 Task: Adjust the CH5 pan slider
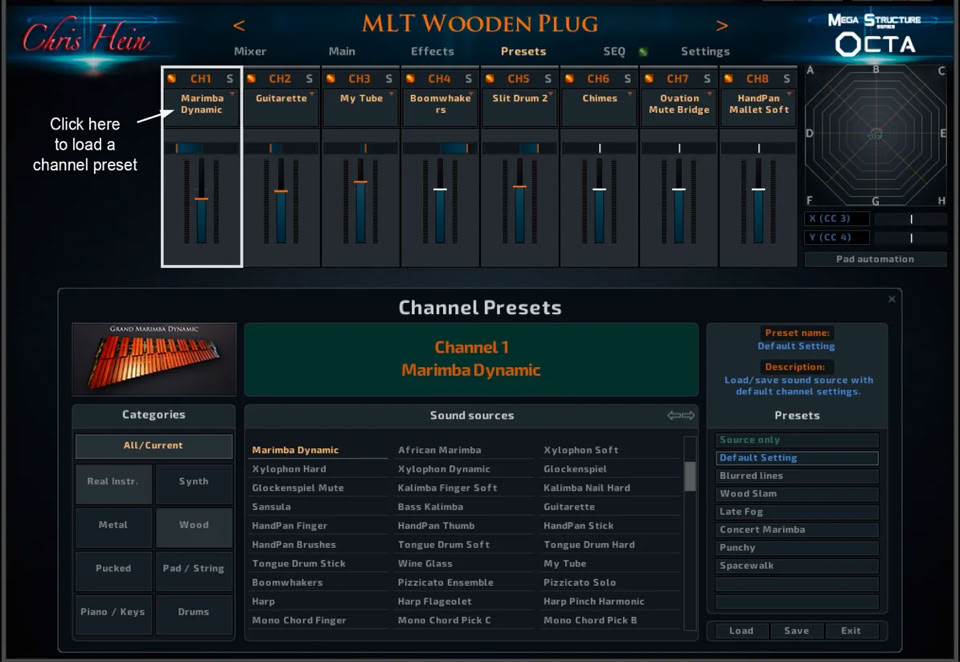tap(520, 148)
